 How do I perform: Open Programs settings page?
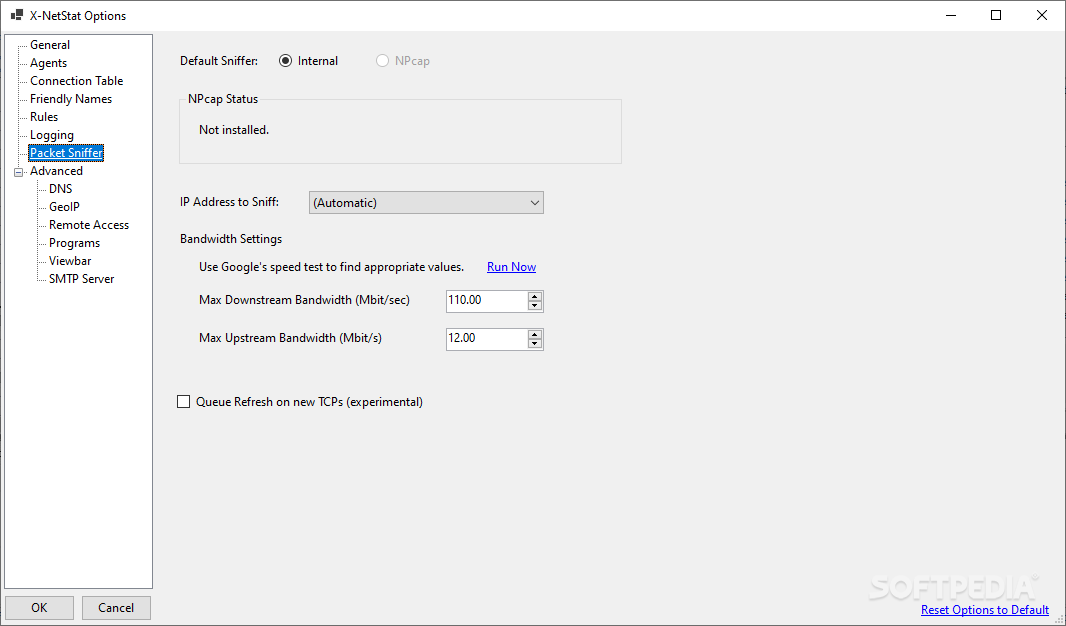pyautogui.click(x=74, y=243)
